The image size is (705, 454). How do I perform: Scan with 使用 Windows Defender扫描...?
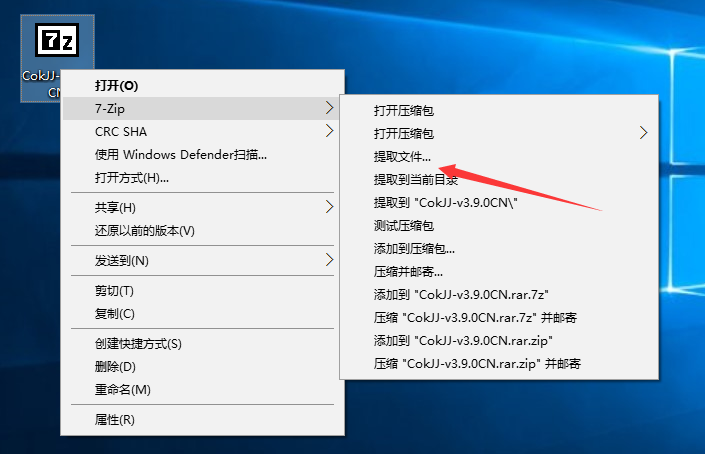coord(180,155)
